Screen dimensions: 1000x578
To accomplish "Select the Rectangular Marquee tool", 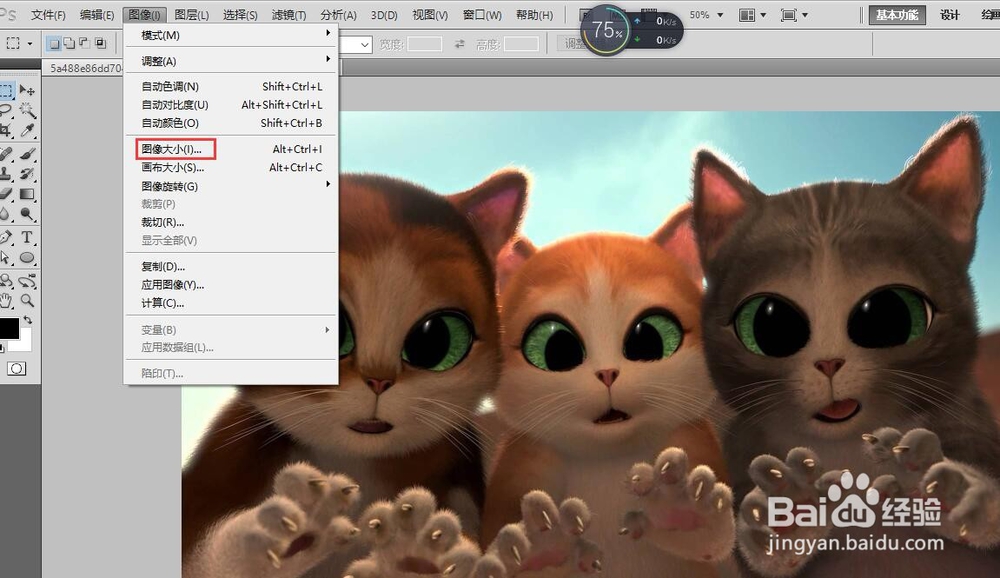I will point(6,91).
